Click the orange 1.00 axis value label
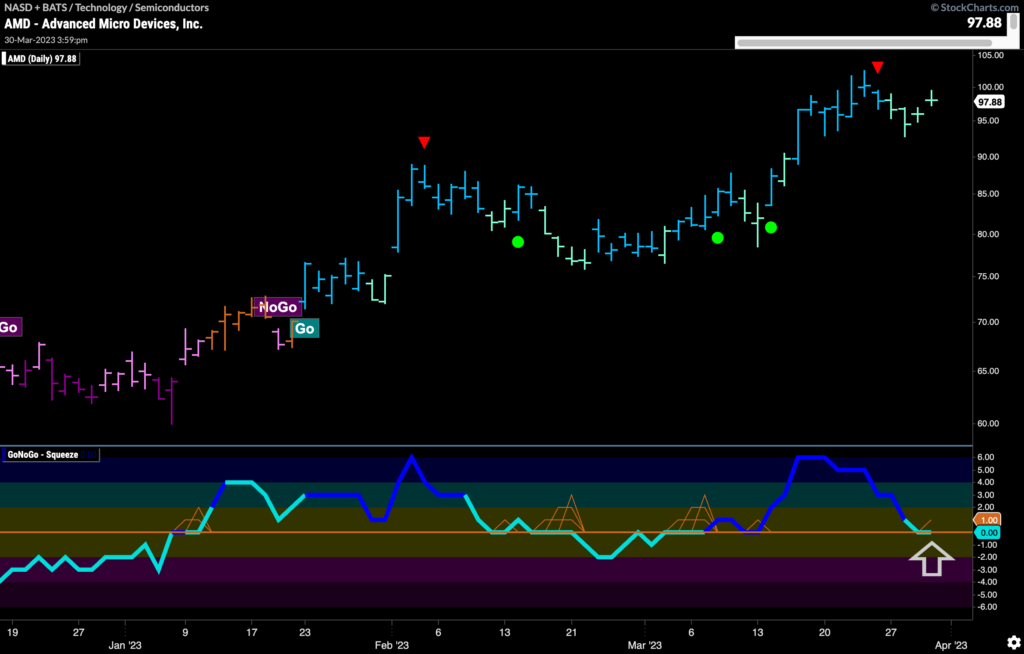 click(x=988, y=520)
